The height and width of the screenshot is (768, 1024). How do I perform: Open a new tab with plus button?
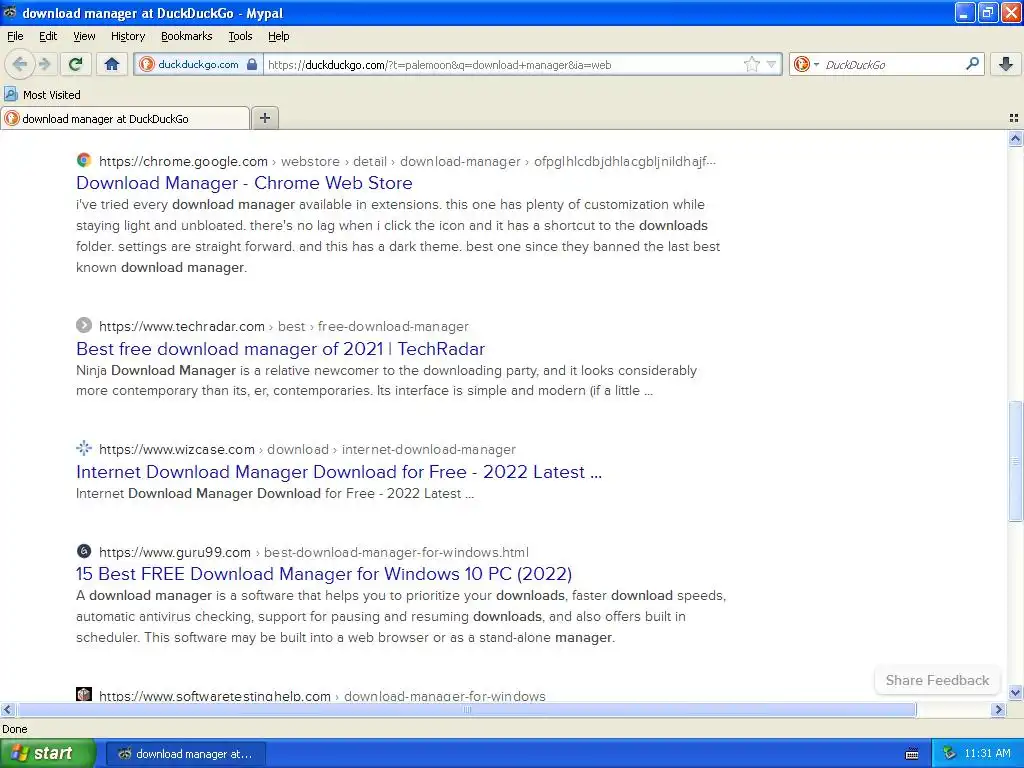pos(264,118)
